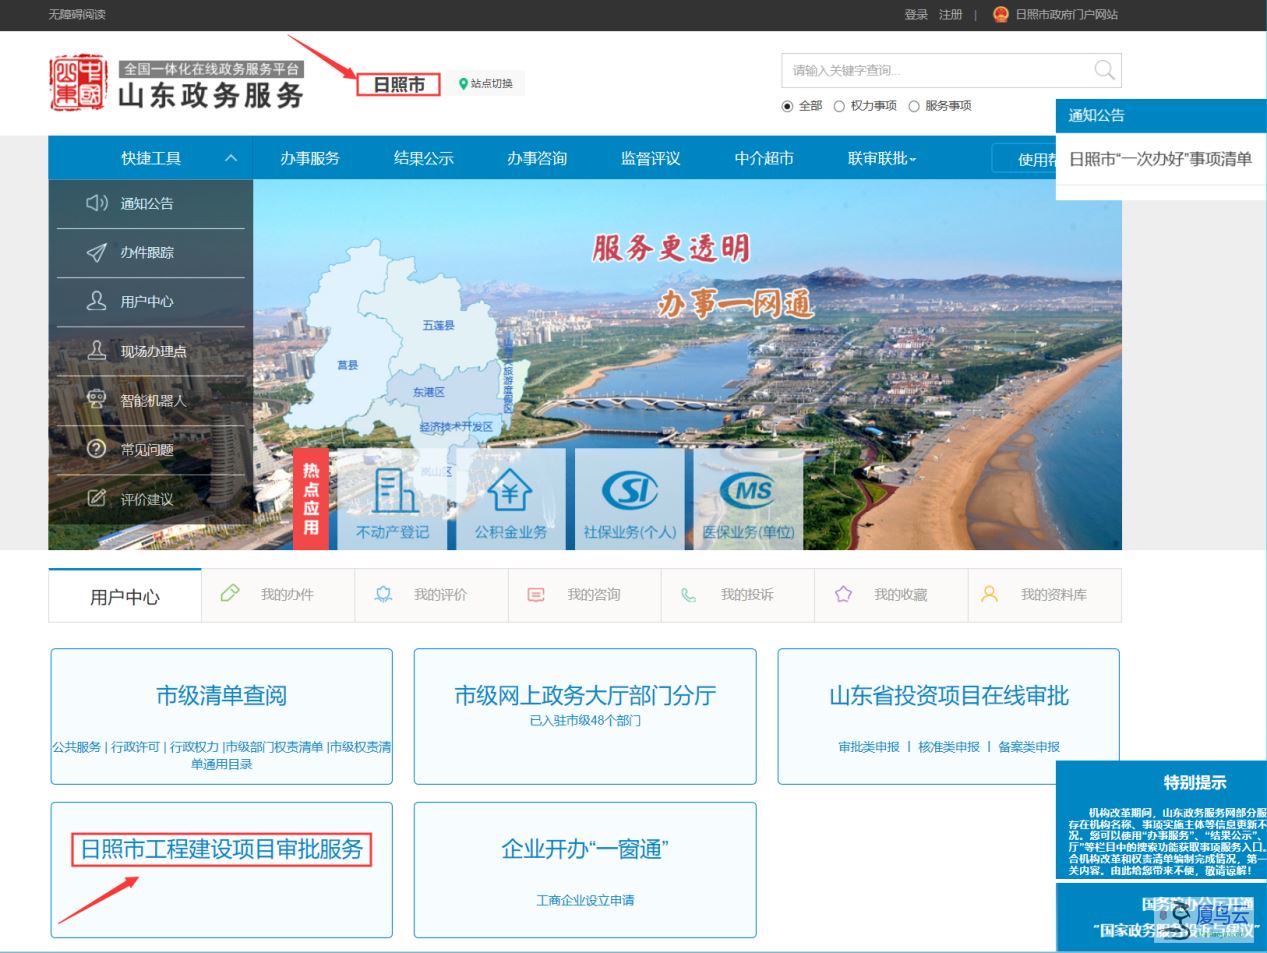Open 市级网上政务大厅部门分厅 card
Image resolution: width=1267 pixels, height=953 pixels.
coord(585,716)
